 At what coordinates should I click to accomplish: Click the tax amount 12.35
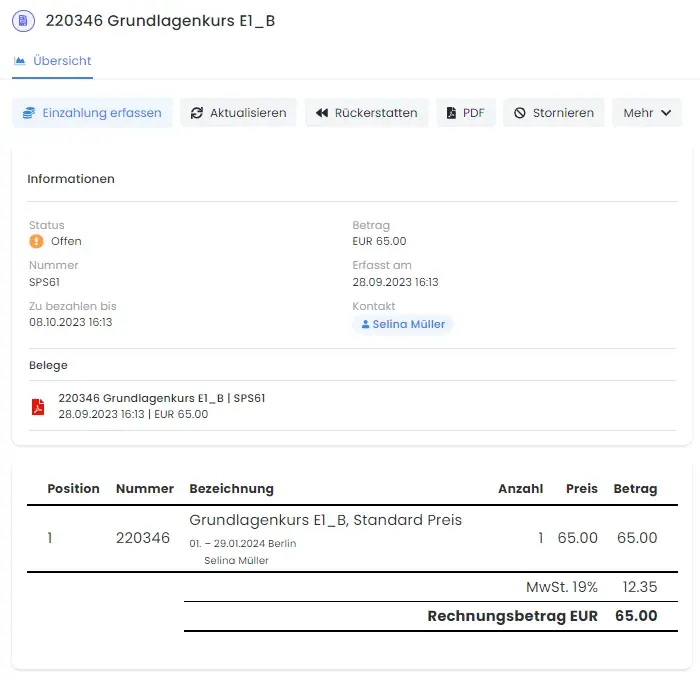tap(640, 587)
